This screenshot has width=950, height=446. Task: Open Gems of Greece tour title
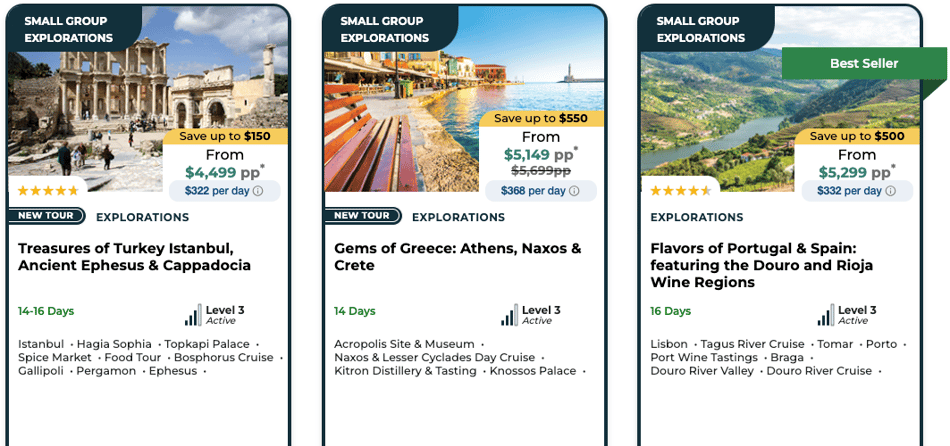pos(457,257)
